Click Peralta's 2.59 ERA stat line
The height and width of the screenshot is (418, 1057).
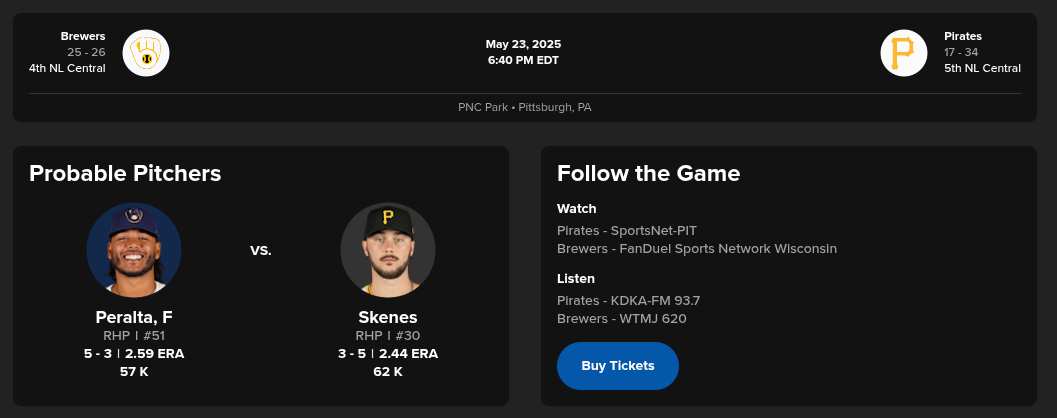[x=134, y=353]
